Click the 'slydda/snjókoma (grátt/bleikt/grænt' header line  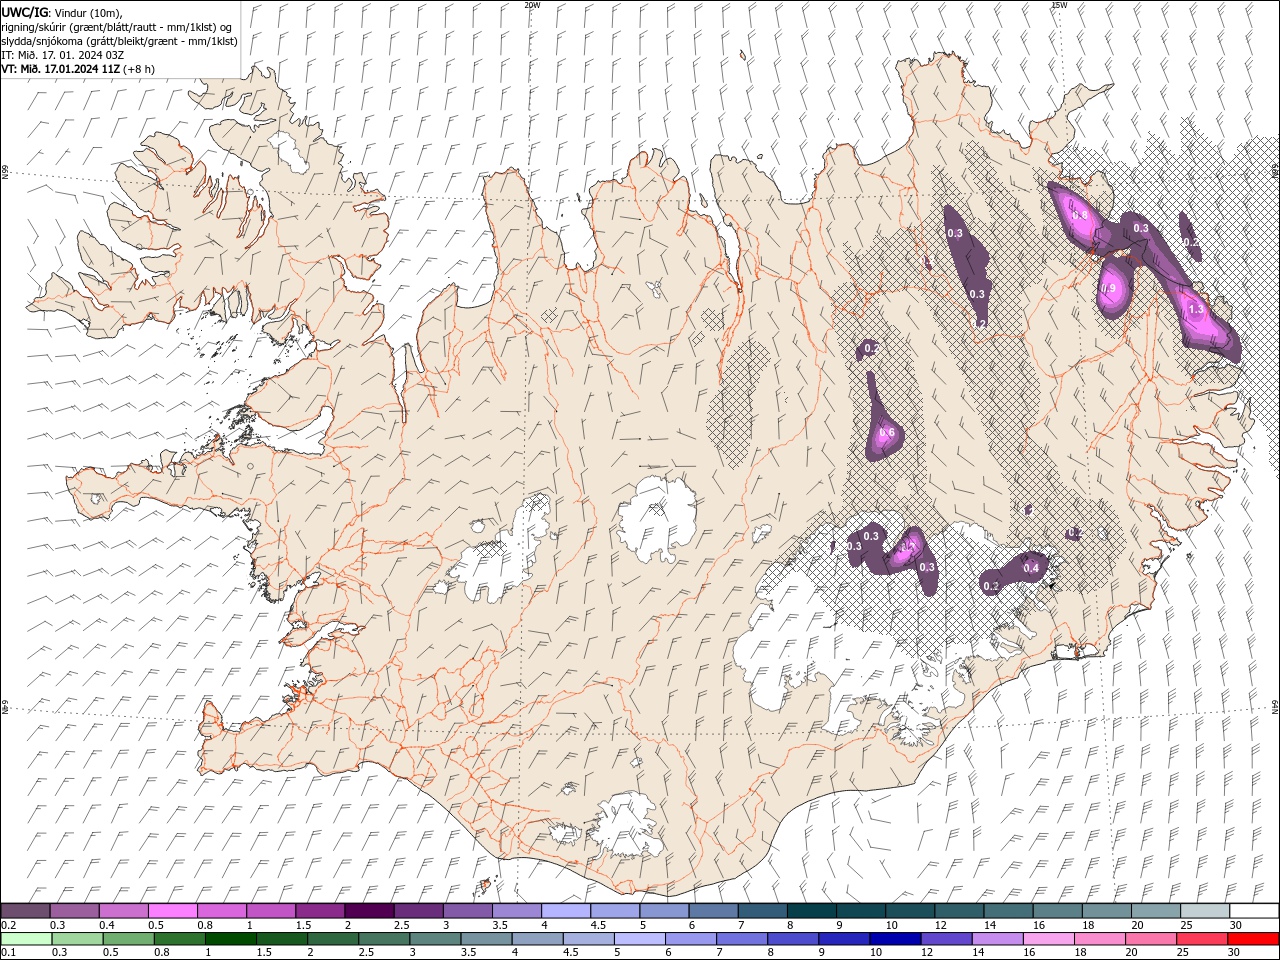pyautogui.click(x=120, y=40)
